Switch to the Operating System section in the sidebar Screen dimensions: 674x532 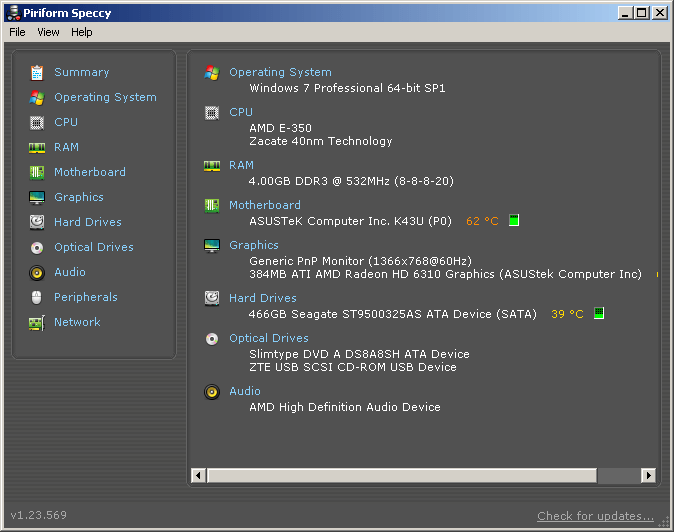click(105, 98)
